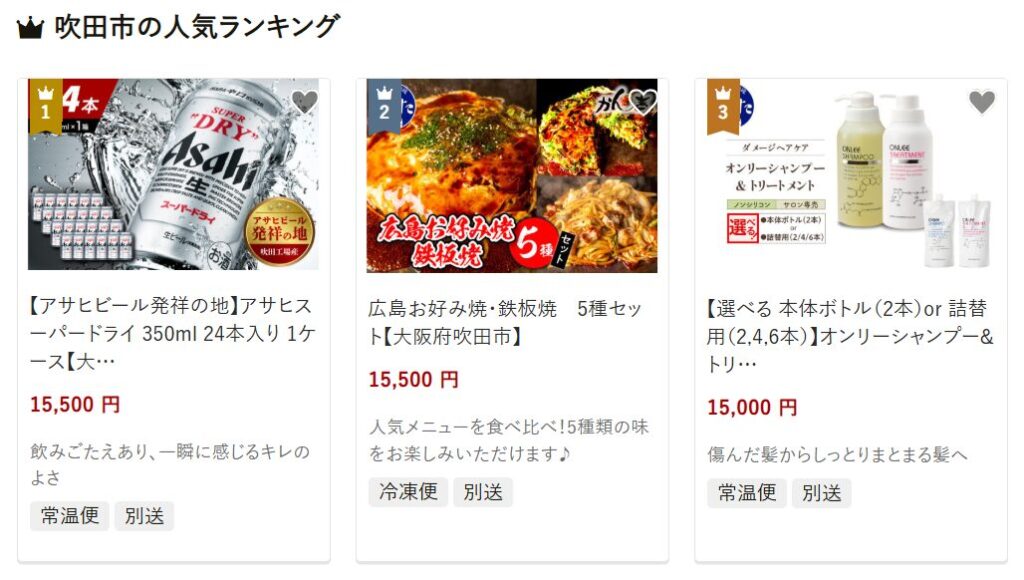Open オンリーシャンプー&トリートメント title link
This screenshot has width=1024, height=580.
tap(850, 336)
